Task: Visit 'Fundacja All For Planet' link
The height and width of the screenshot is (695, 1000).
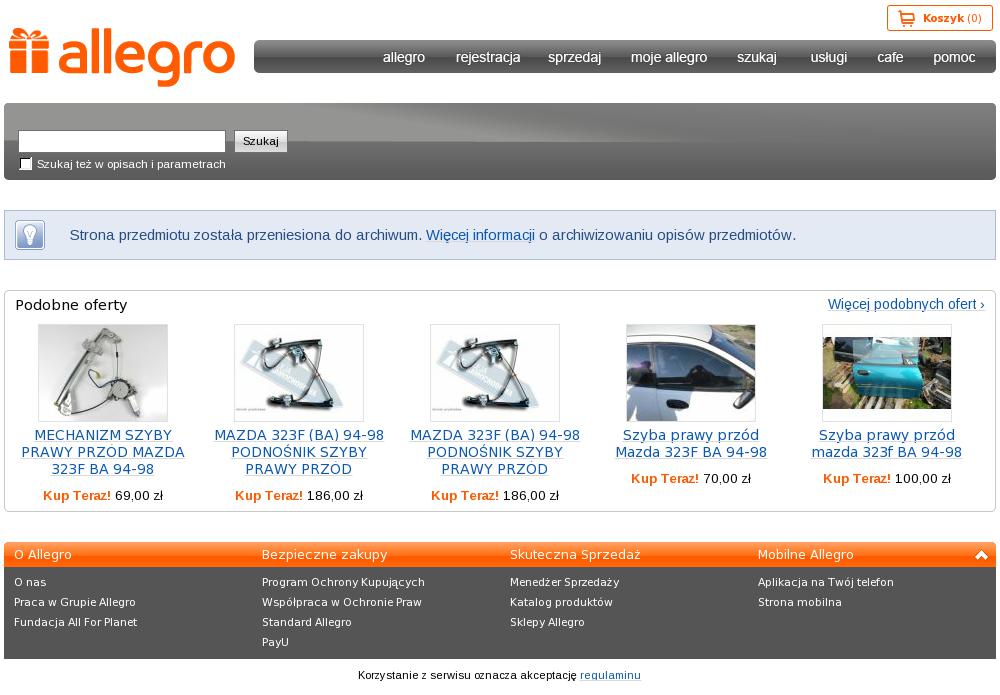Action: [x=75, y=622]
